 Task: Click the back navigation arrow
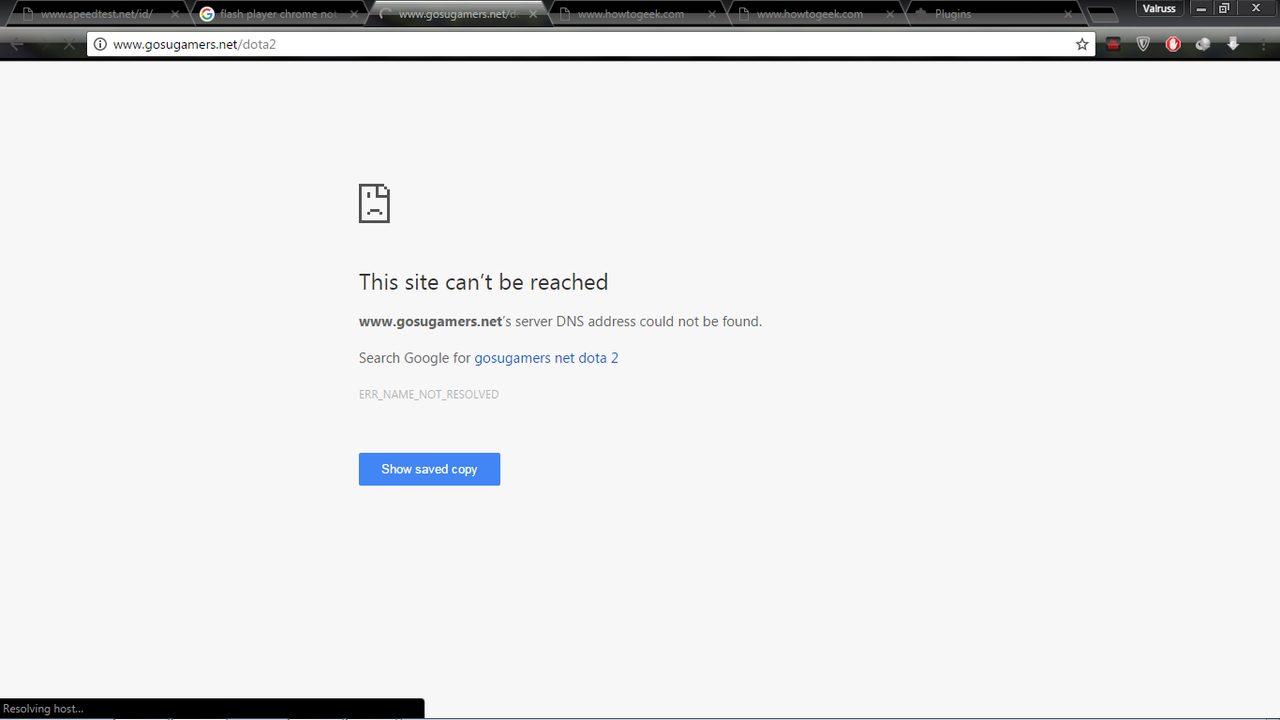click(x=17, y=44)
